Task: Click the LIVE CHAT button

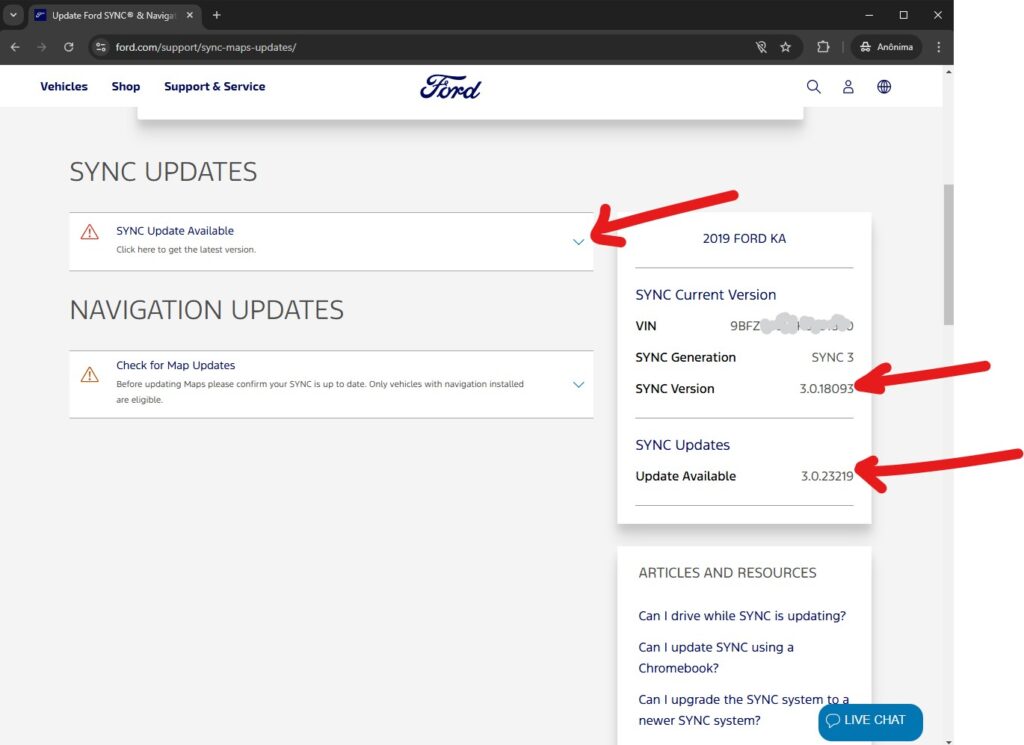Action: point(869,721)
